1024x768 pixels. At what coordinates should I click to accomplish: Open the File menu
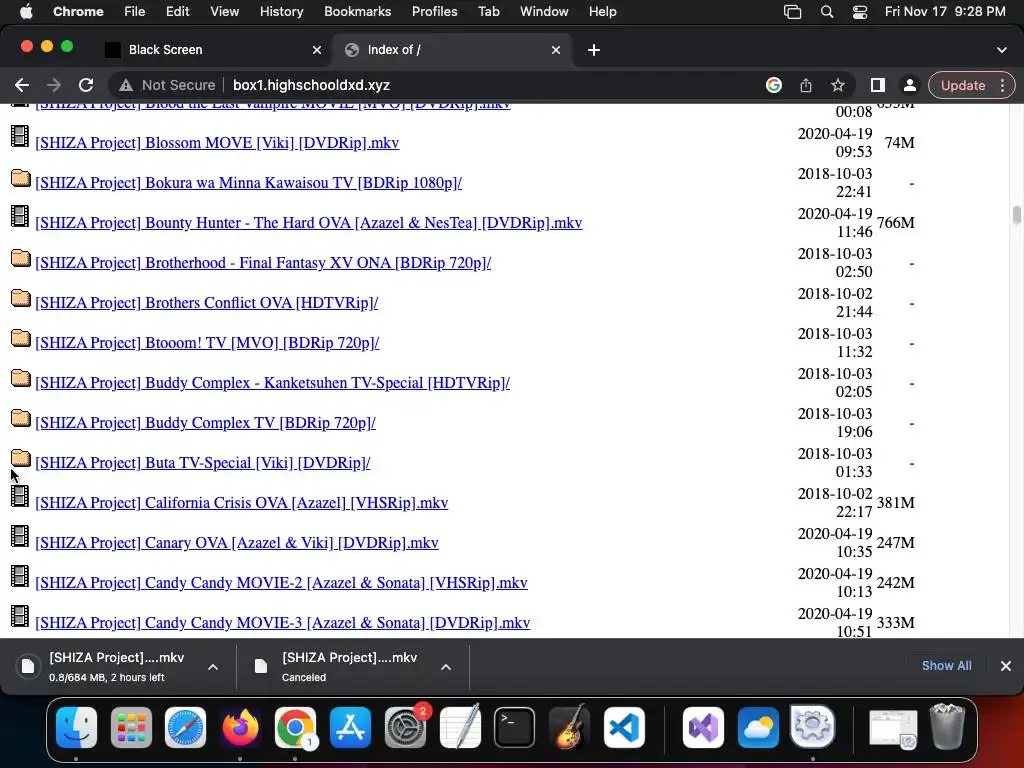[x=135, y=11]
